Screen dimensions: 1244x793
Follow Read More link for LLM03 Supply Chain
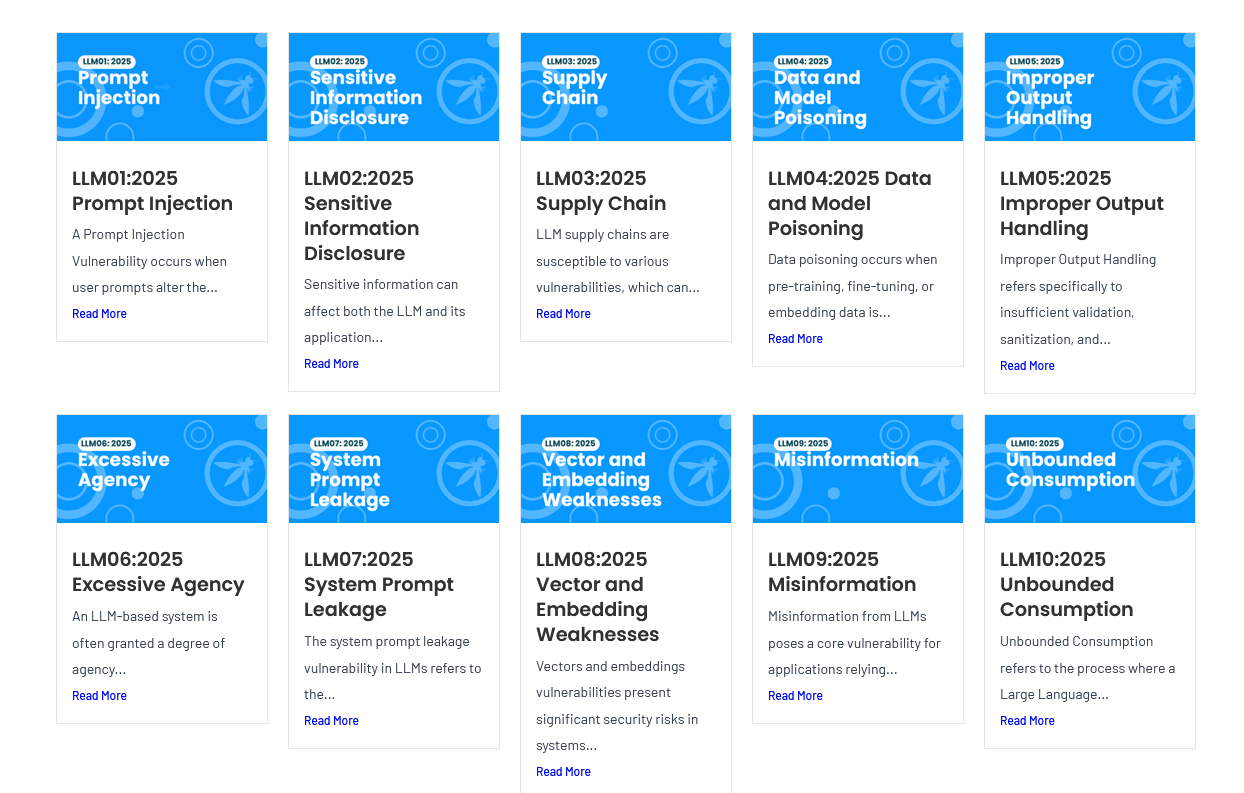[x=563, y=314]
